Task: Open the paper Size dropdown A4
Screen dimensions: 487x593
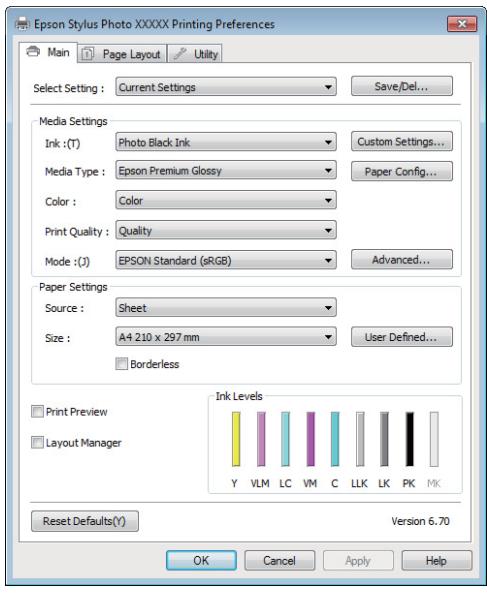Action: pyautogui.click(x=226, y=337)
